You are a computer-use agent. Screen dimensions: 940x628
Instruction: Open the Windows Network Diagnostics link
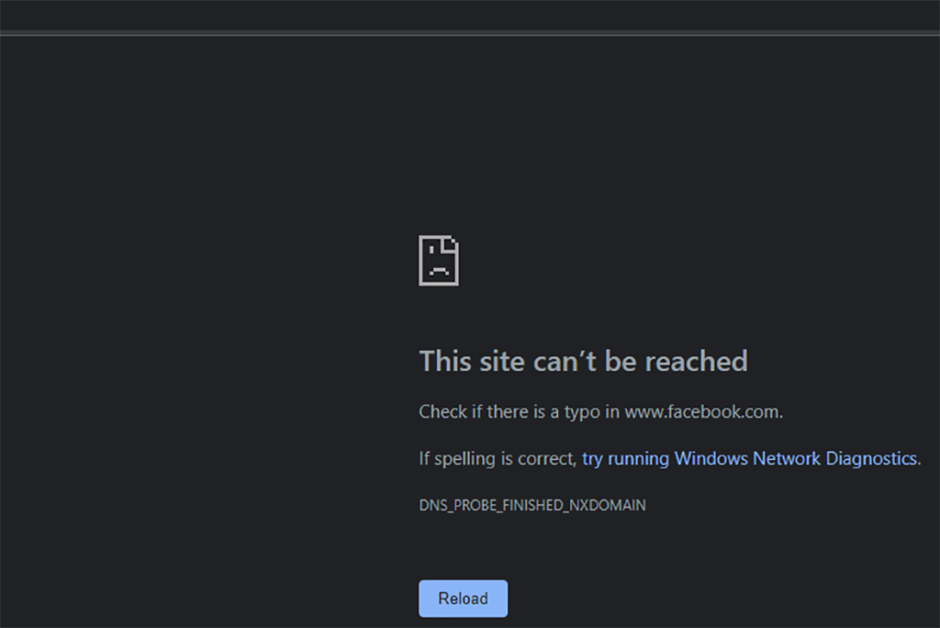[749, 459]
